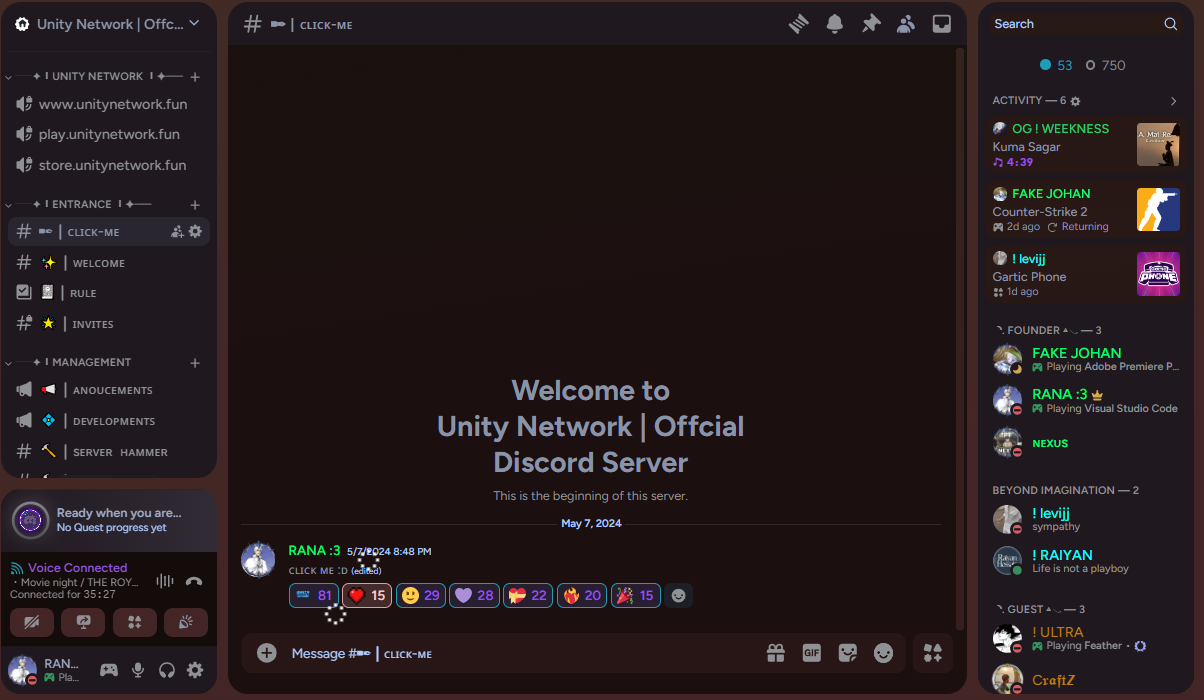Share your screen

tap(83, 623)
